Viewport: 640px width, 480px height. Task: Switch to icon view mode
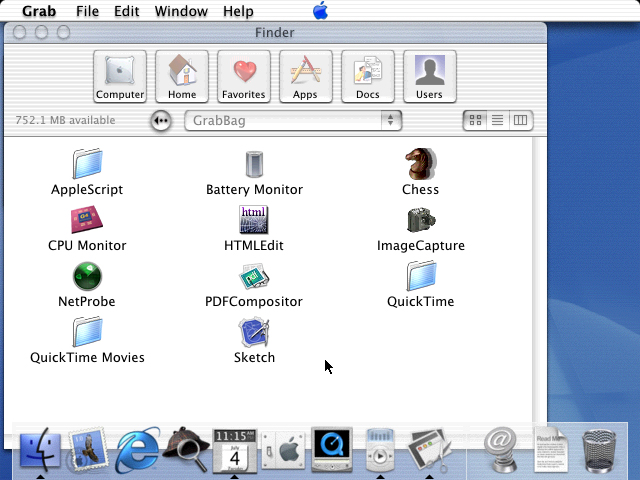pyautogui.click(x=475, y=120)
